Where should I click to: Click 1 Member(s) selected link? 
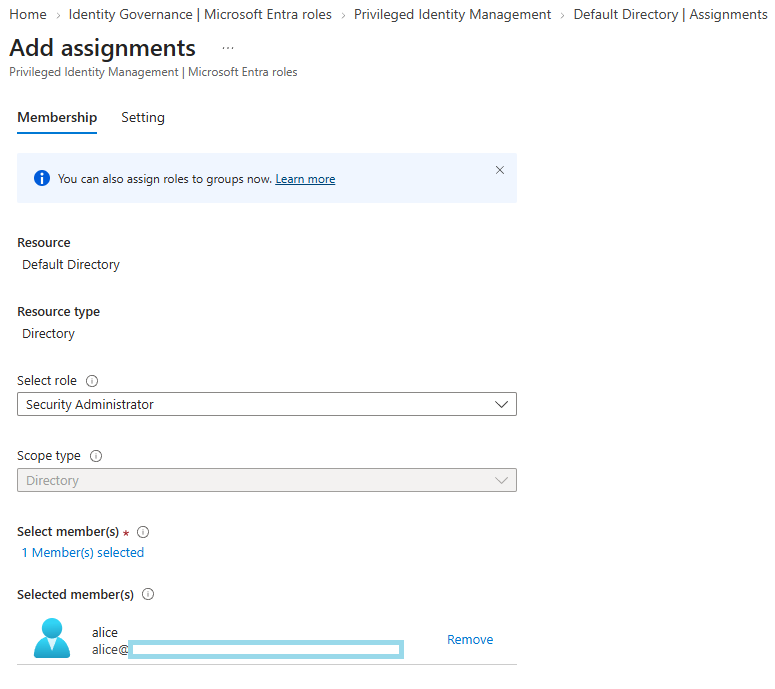click(x=83, y=553)
